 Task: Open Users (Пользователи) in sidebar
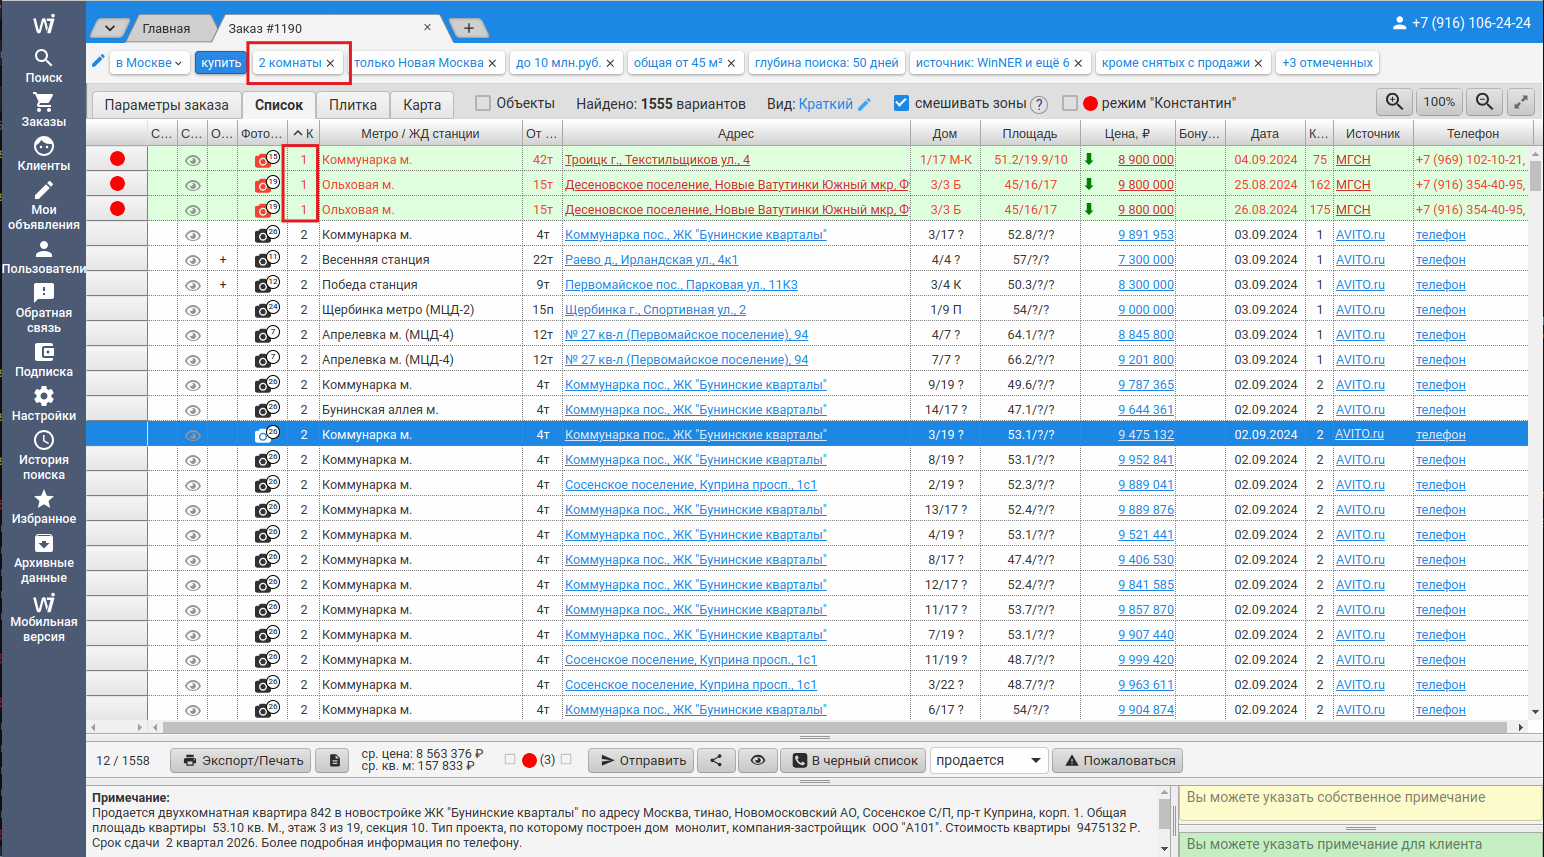(43, 256)
